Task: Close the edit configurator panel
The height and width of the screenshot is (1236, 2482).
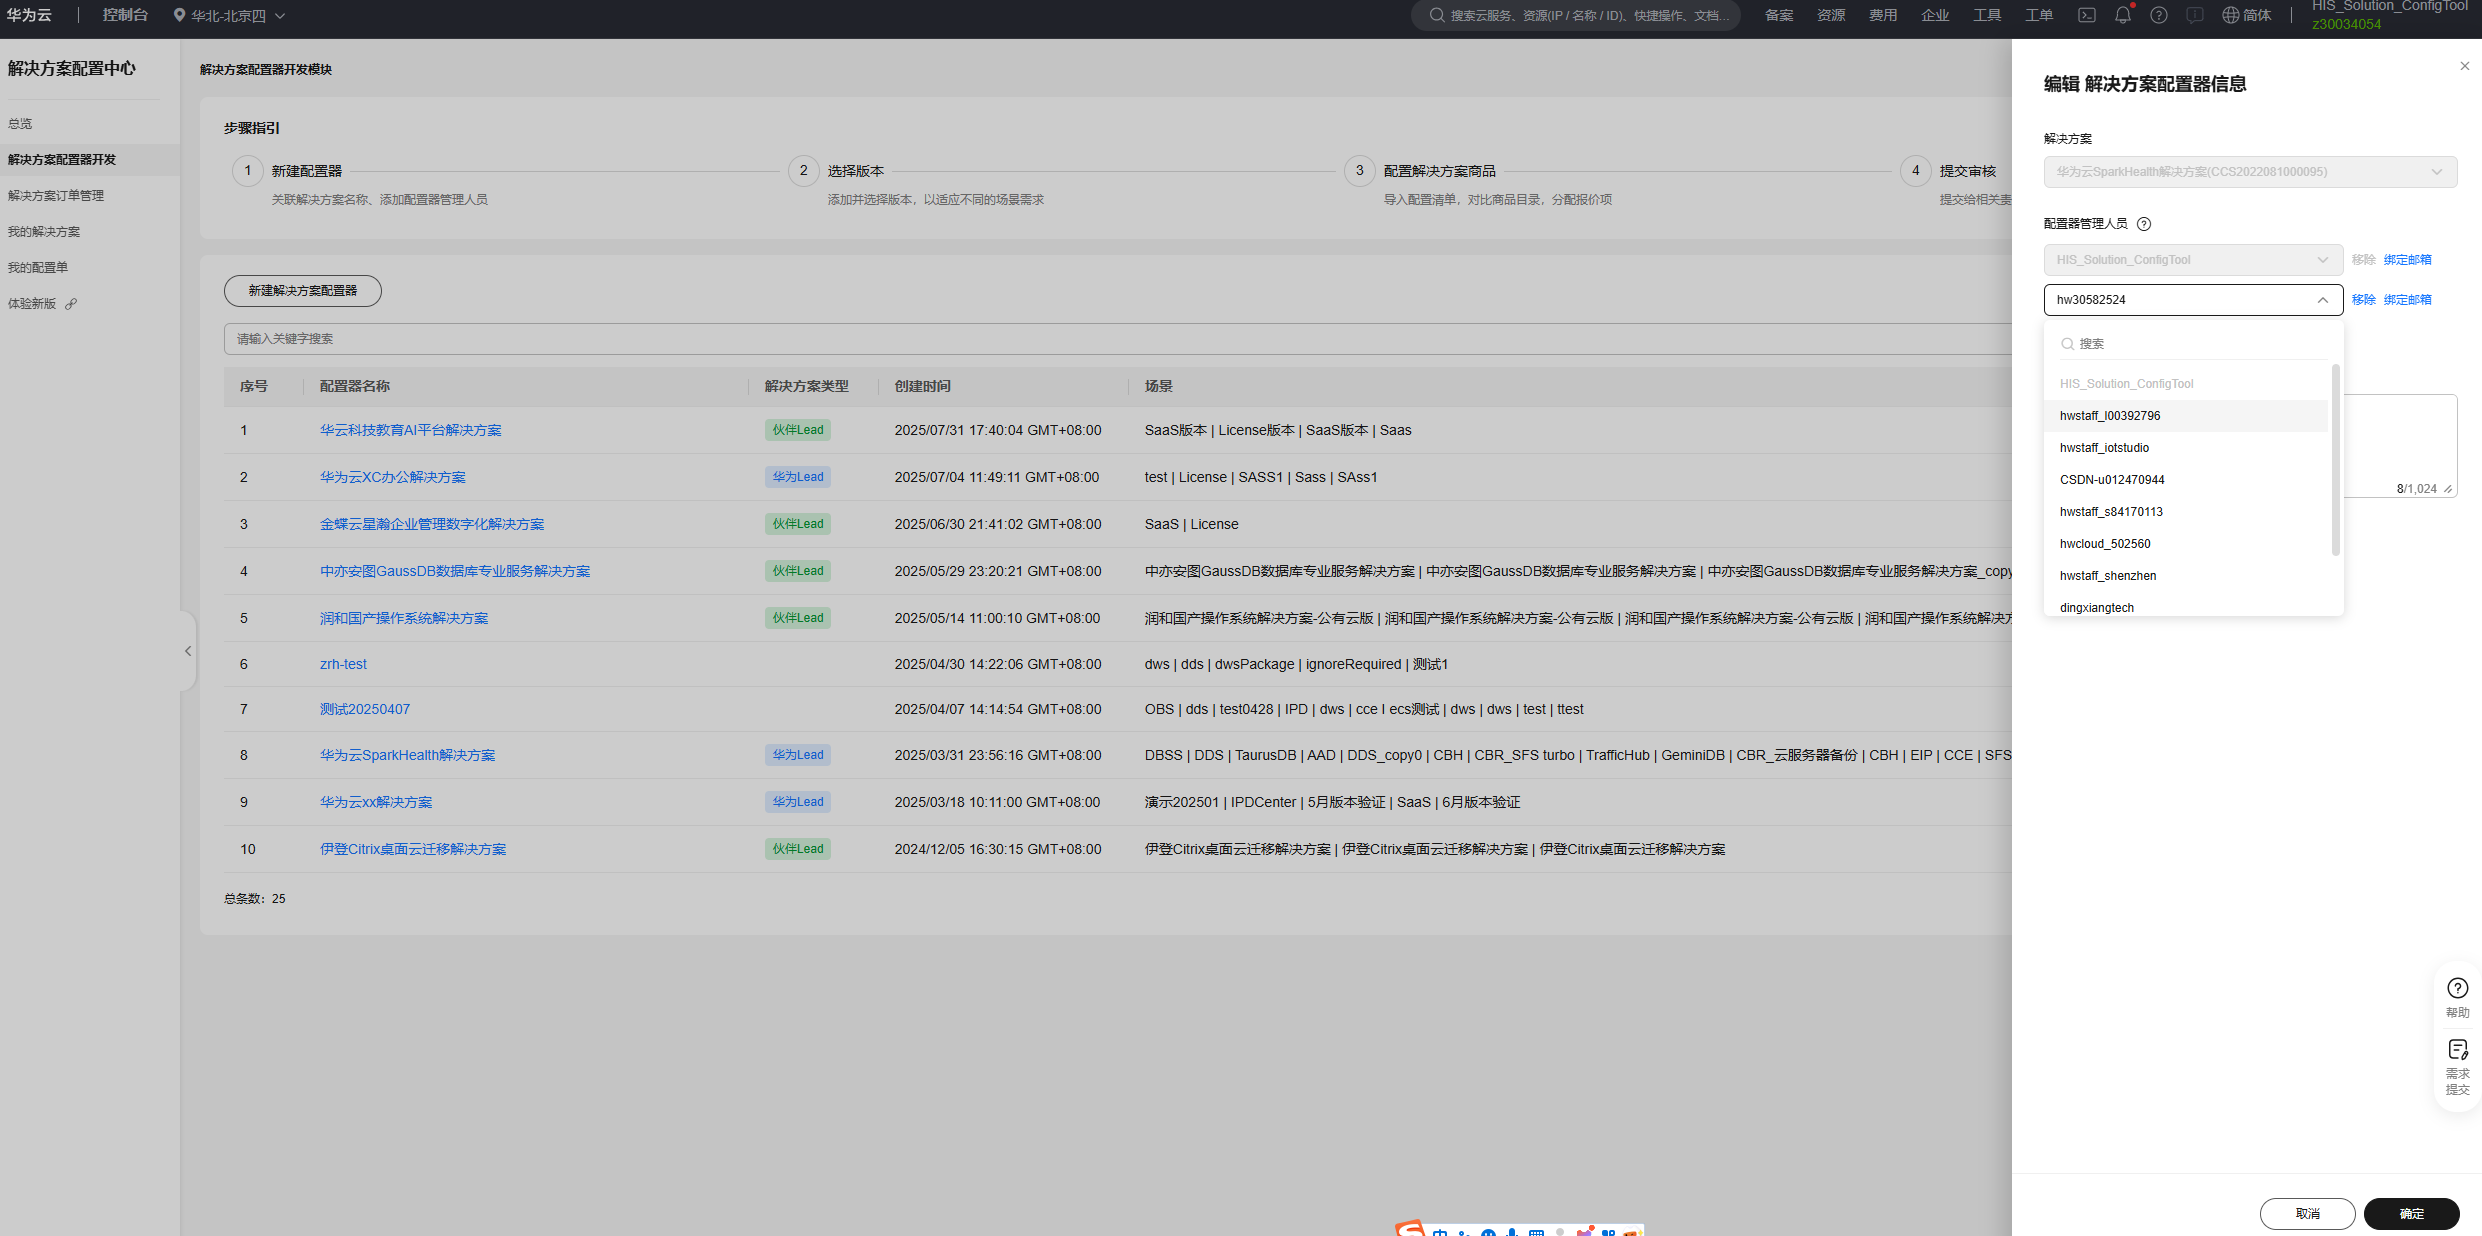Action: coord(2464,66)
